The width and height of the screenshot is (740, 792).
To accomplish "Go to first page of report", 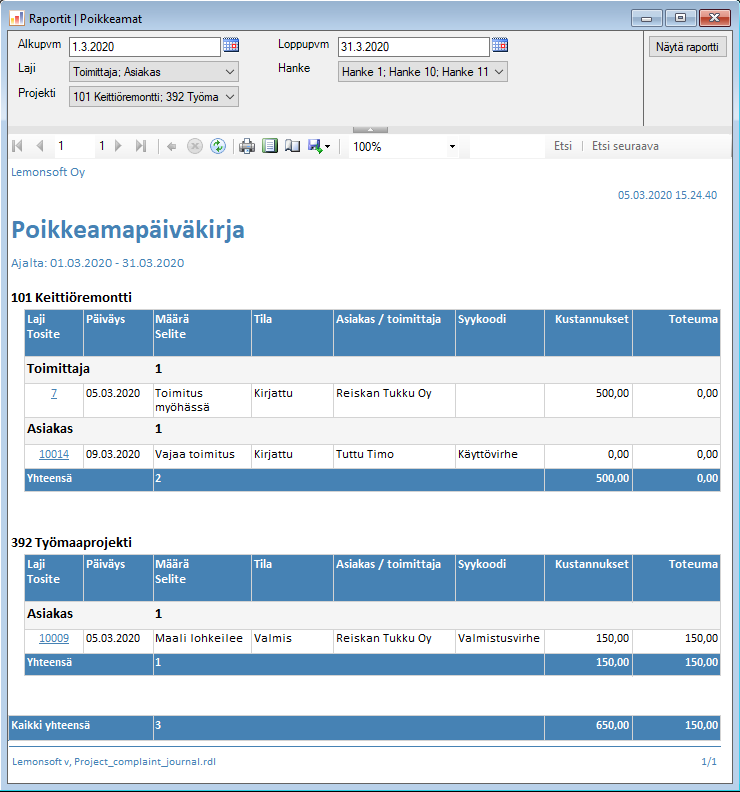I will 17,146.
